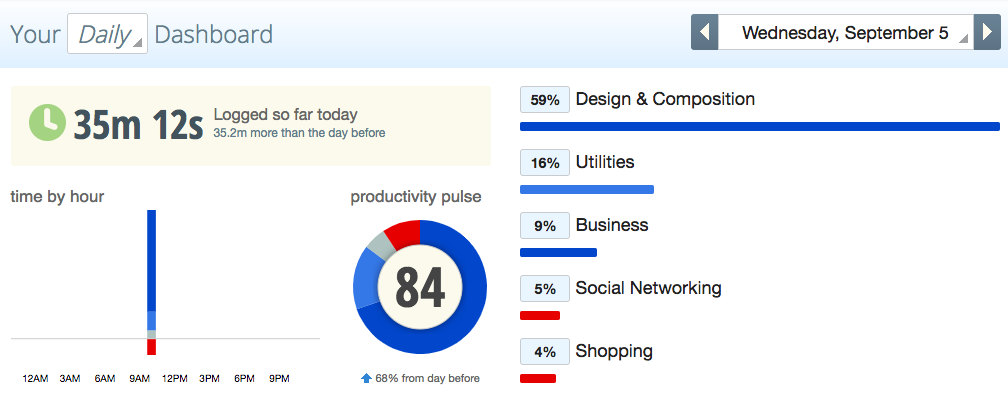Click the blue up arrow under productivity pulse
Image resolution: width=1008 pixels, height=399 pixels.
pos(366,378)
